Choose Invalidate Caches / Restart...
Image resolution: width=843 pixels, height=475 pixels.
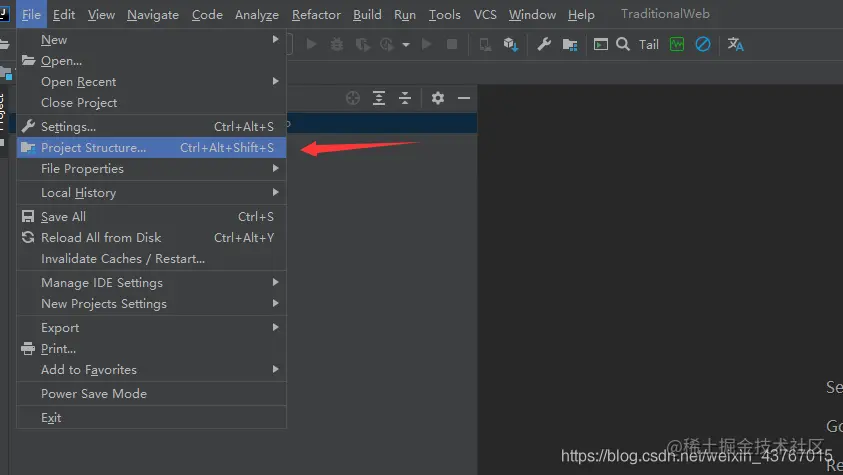point(152,258)
